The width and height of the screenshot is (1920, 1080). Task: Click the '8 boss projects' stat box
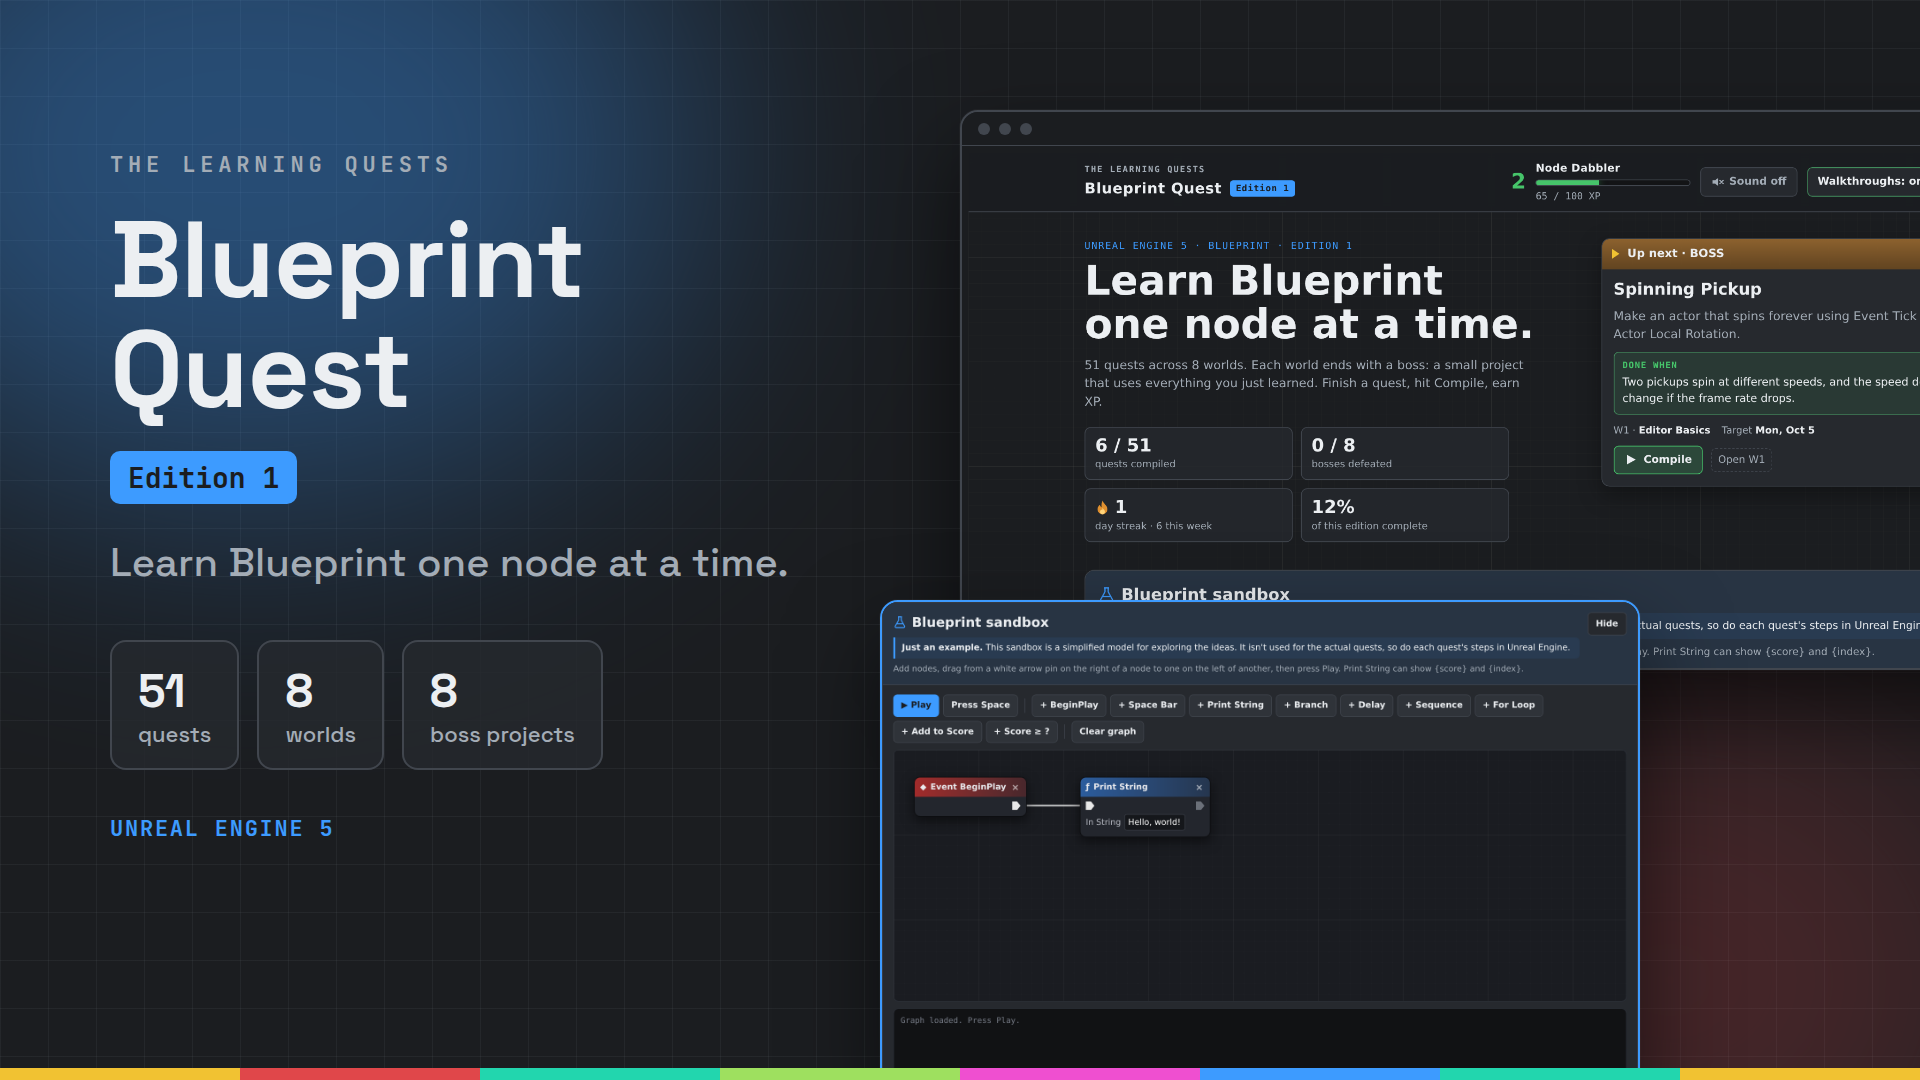click(x=502, y=705)
